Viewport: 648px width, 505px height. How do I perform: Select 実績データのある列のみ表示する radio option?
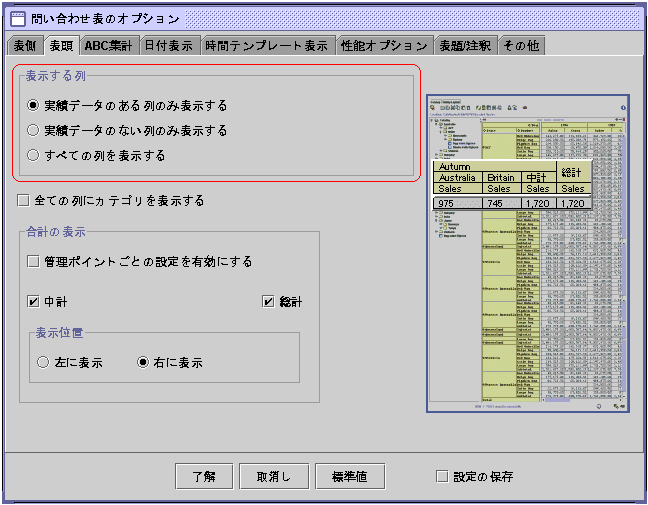click(34, 105)
